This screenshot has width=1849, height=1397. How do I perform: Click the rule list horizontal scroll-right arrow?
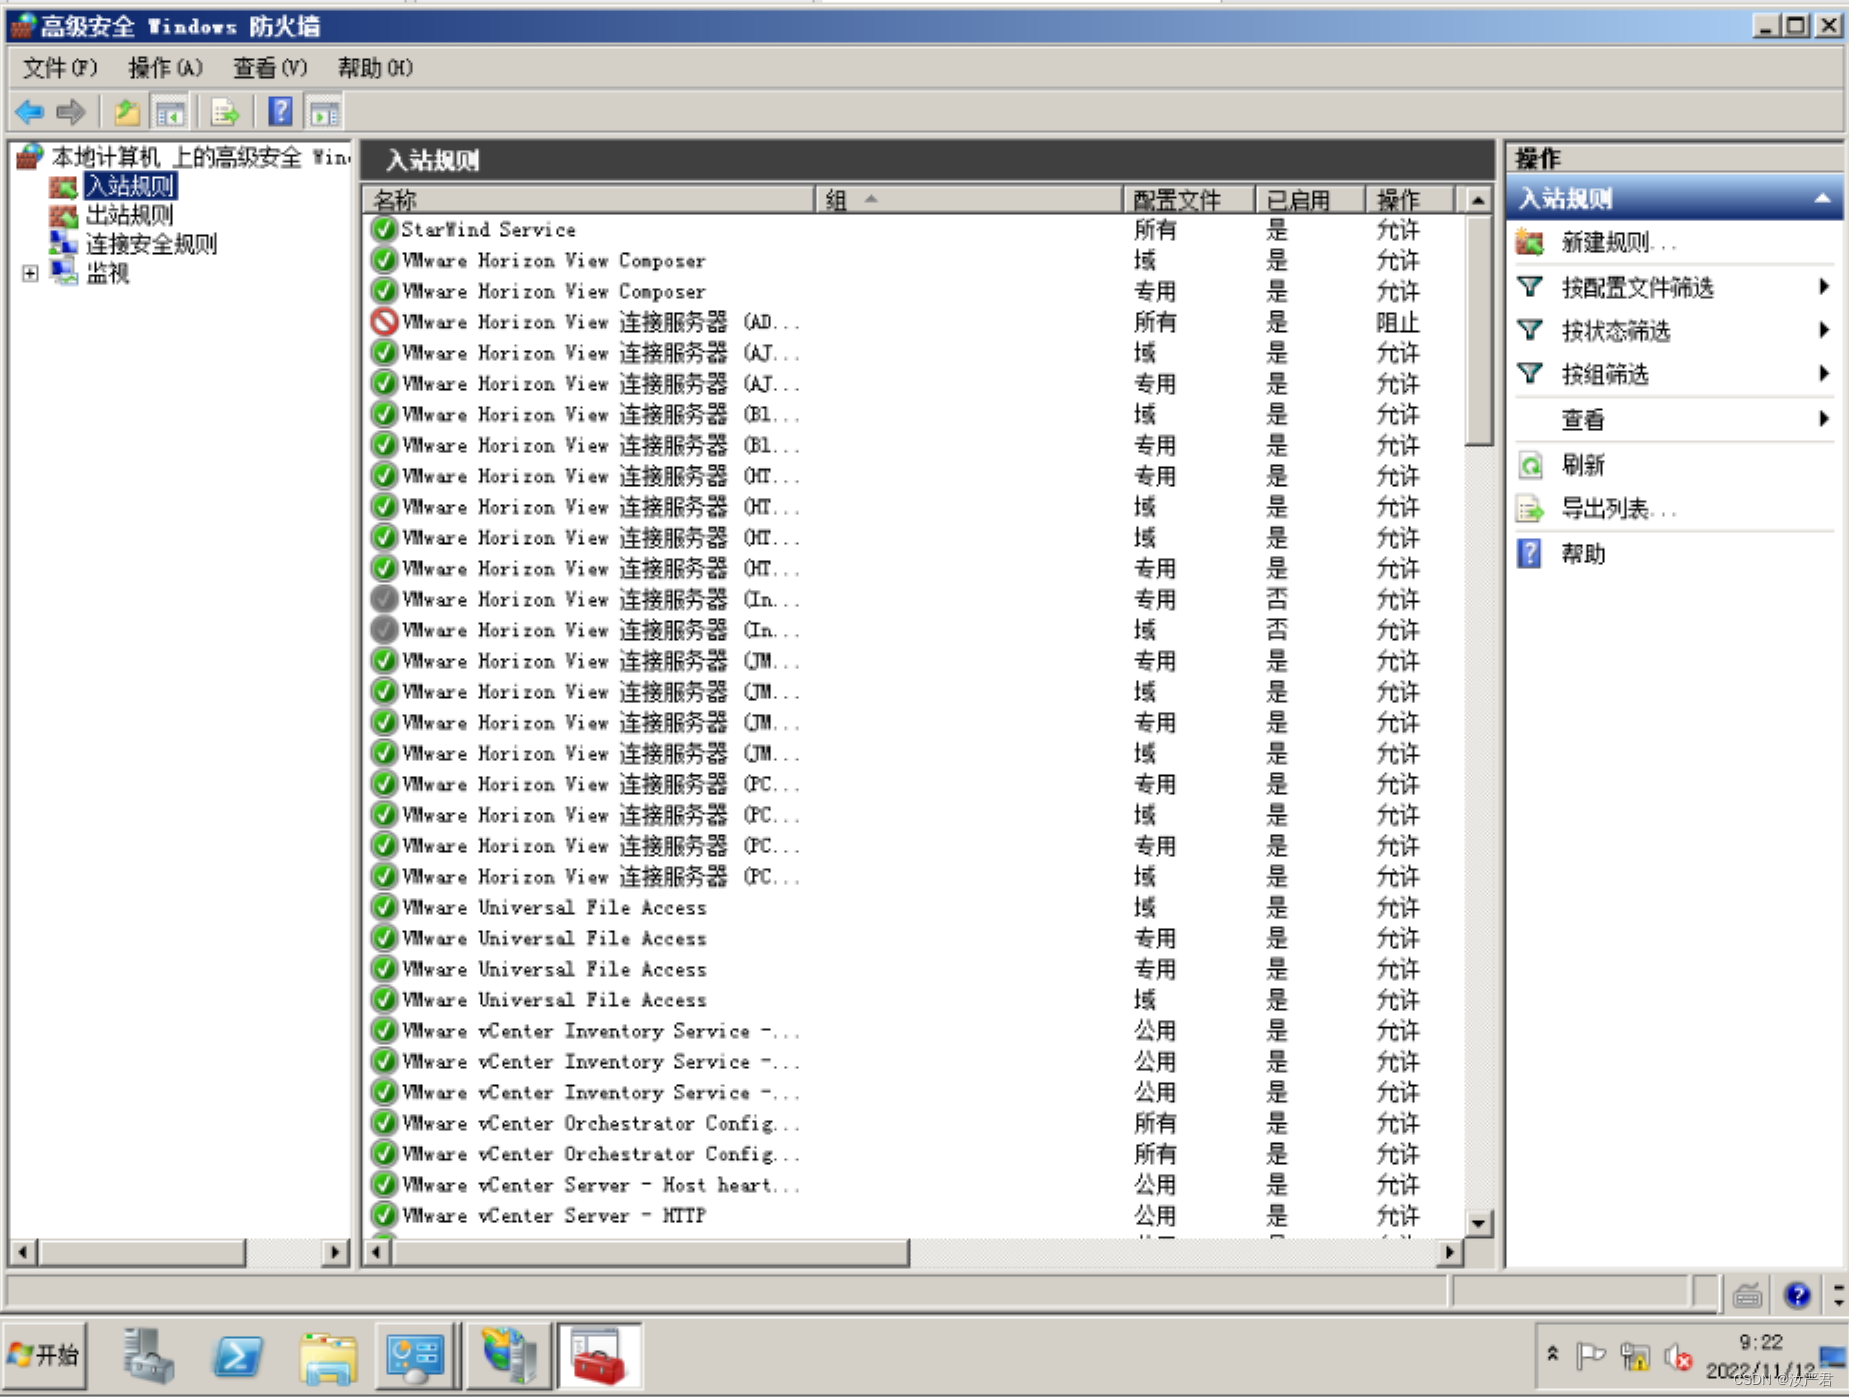coord(1450,1252)
